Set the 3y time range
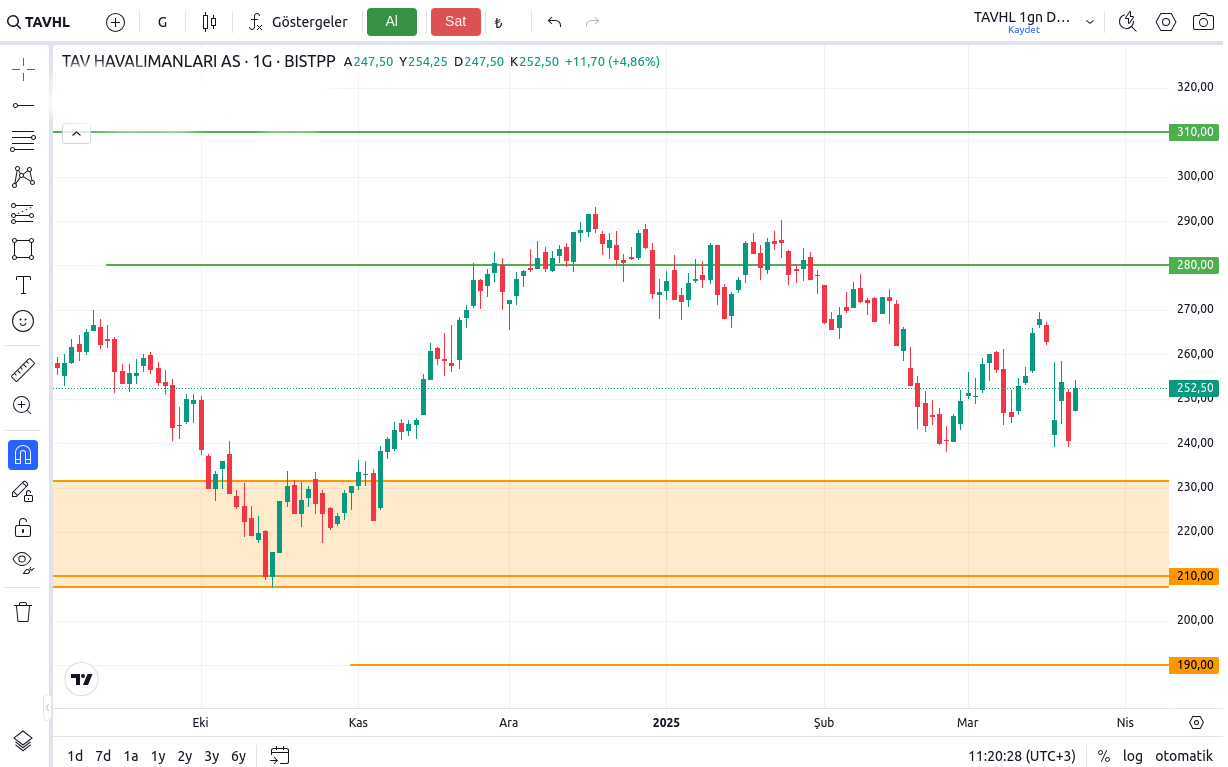1228x767 pixels. 212,756
